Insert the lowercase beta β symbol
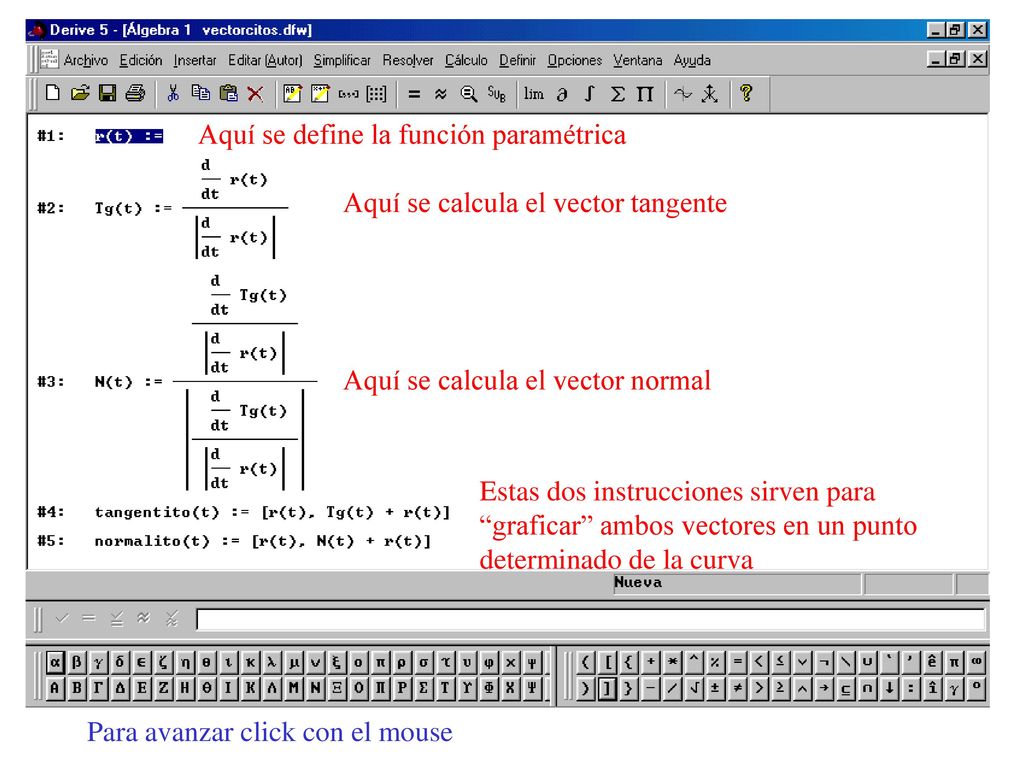Viewport: 1024px width, 768px height. click(x=76, y=662)
